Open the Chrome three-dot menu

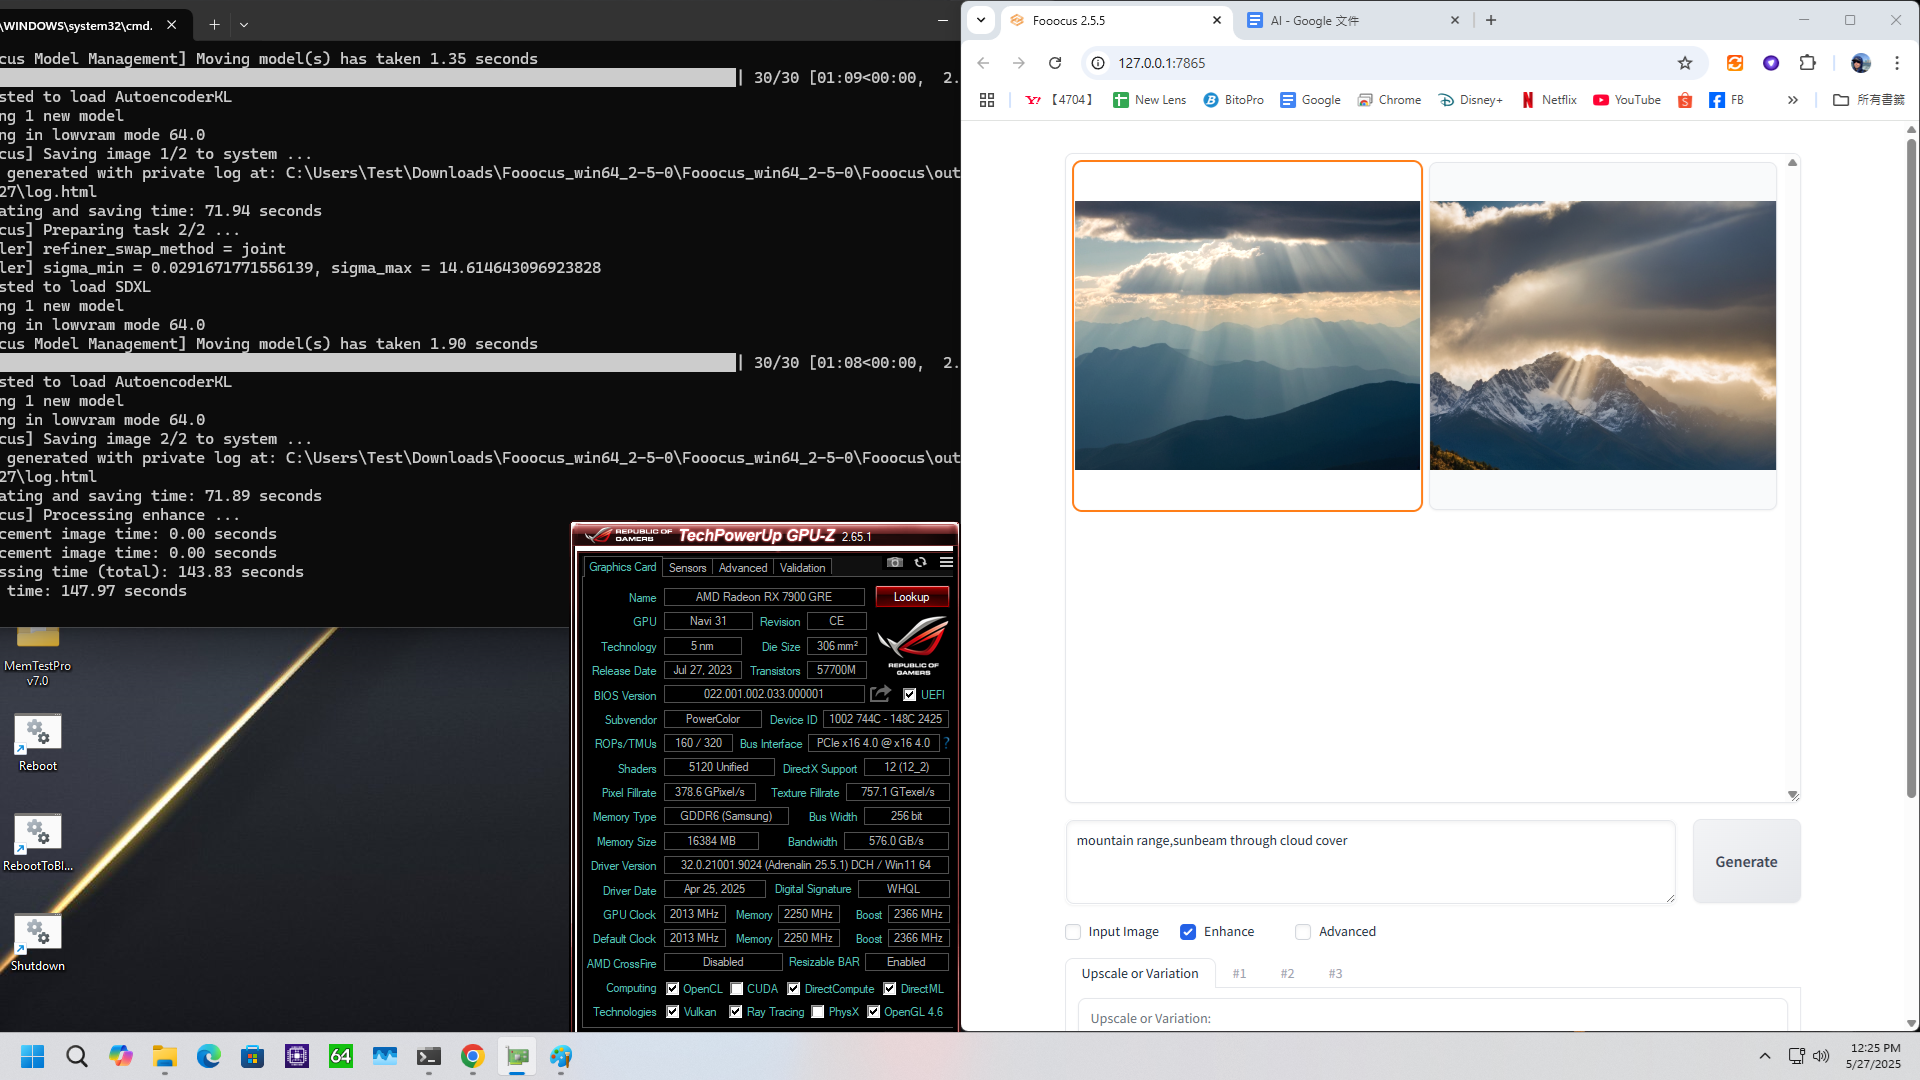(1897, 63)
